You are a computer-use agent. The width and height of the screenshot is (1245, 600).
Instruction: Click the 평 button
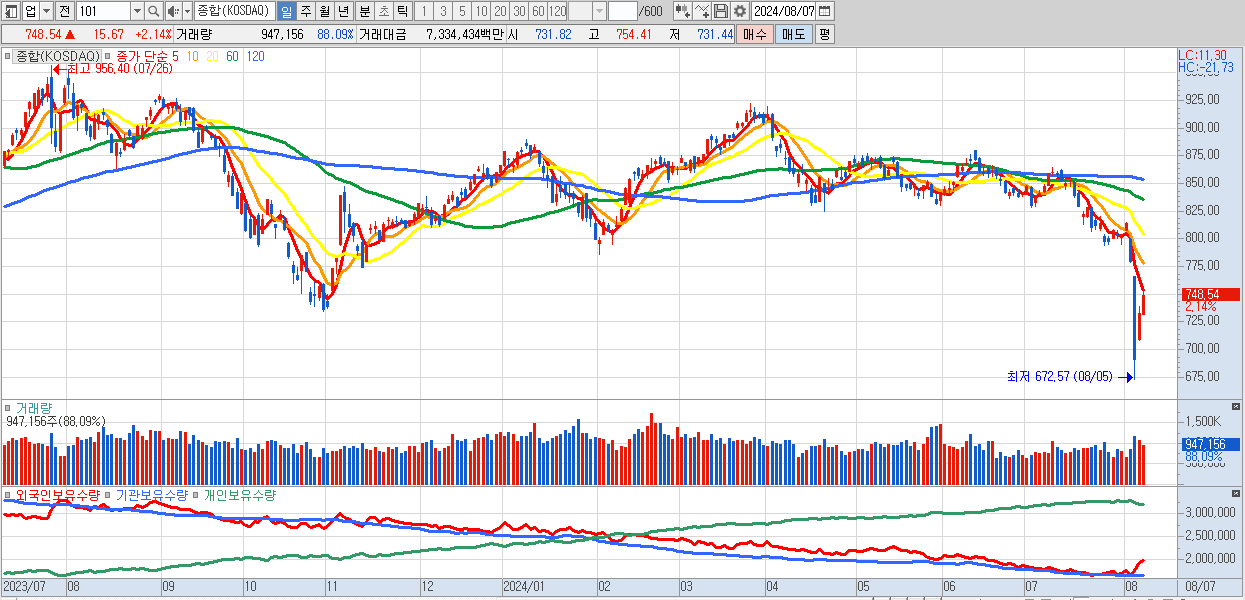[x=824, y=34]
